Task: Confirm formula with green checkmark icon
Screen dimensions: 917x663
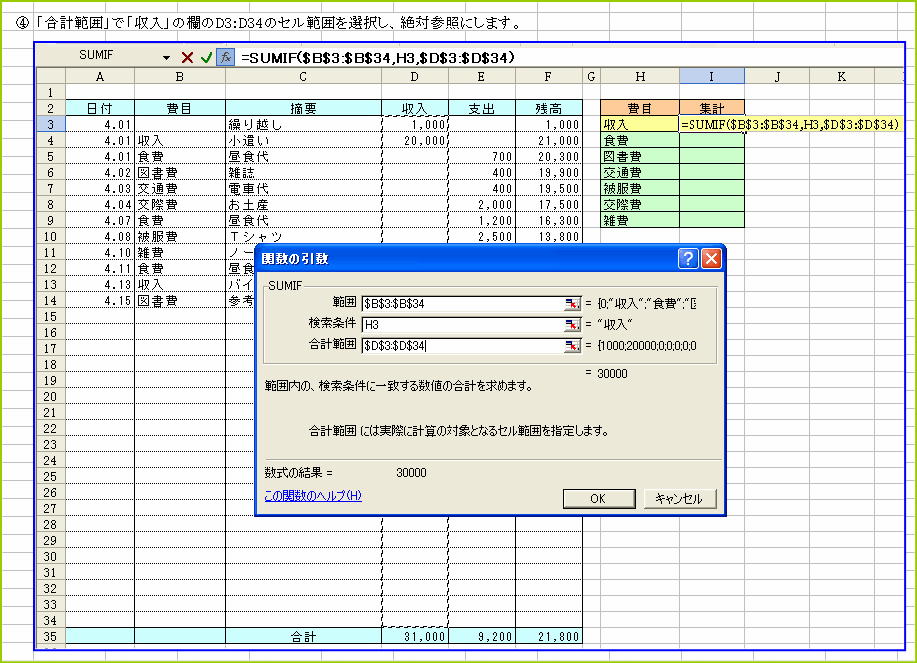Action: click(206, 57)
